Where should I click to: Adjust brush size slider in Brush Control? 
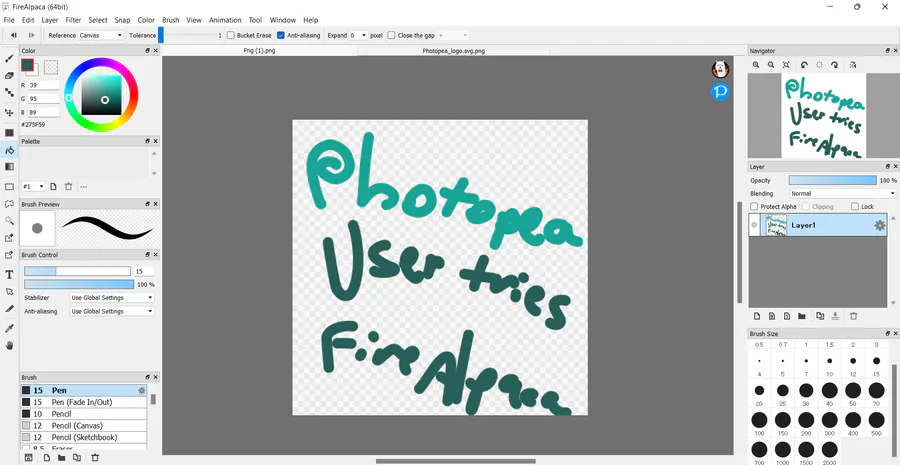(x=77, y=272)
